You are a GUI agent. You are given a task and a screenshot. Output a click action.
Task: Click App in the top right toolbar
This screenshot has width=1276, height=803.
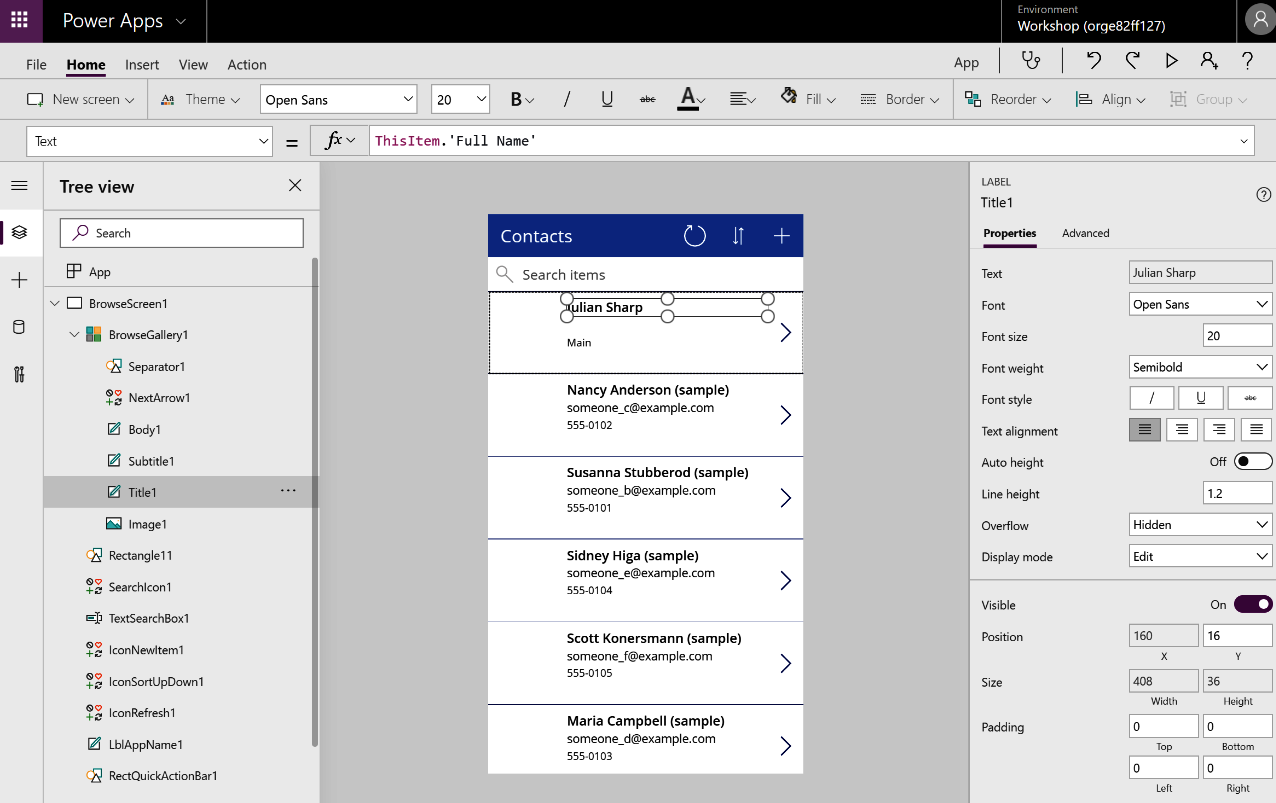(966, 62)
